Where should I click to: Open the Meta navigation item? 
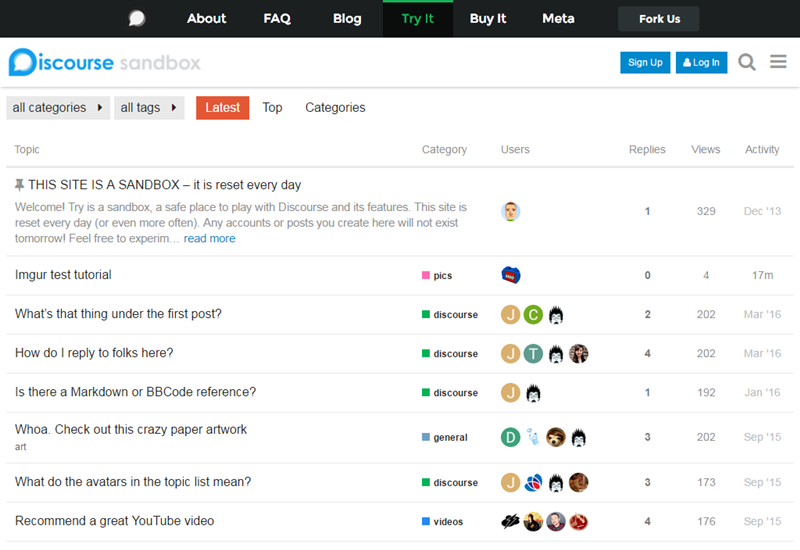pos(558,18)
